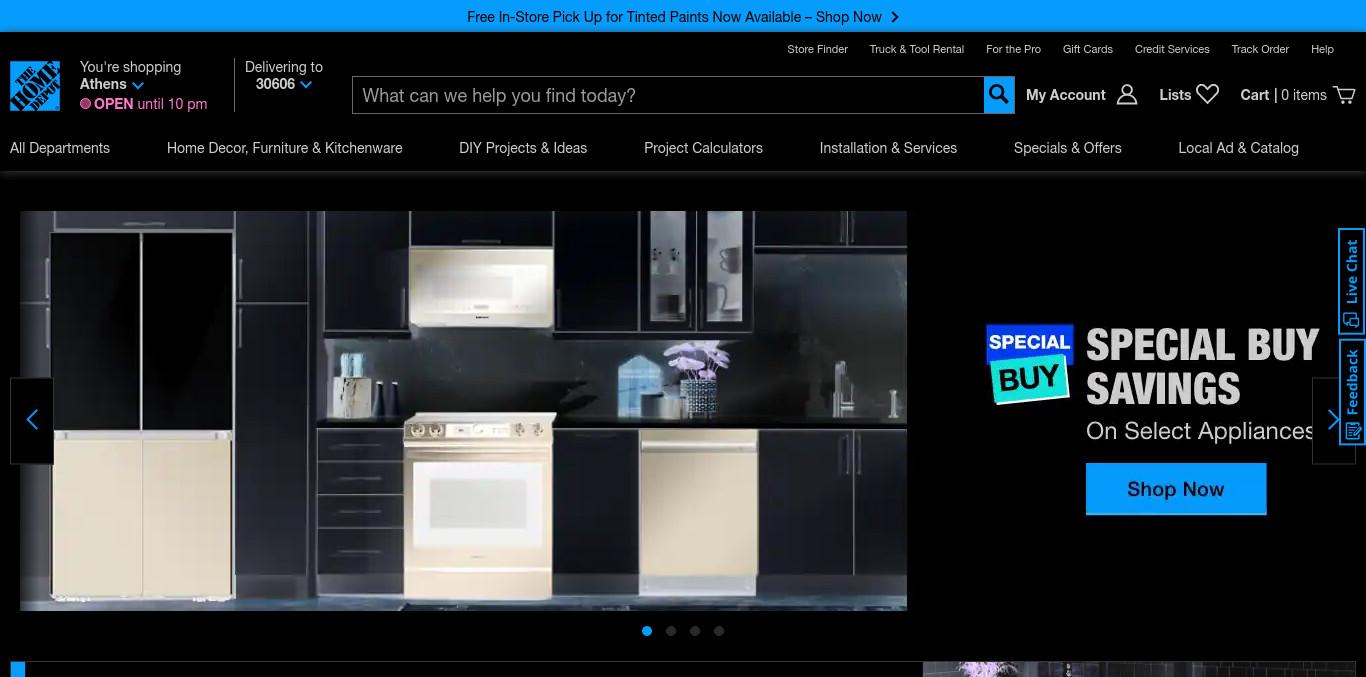The width and height of the screenshot is (1366, 677).
Task: Open Specials & Offers menu
Action: [x=1068, y=148]
